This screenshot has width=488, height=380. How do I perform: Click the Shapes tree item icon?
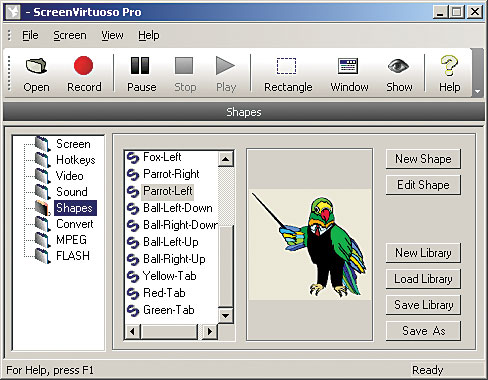(x=43, y=208)
